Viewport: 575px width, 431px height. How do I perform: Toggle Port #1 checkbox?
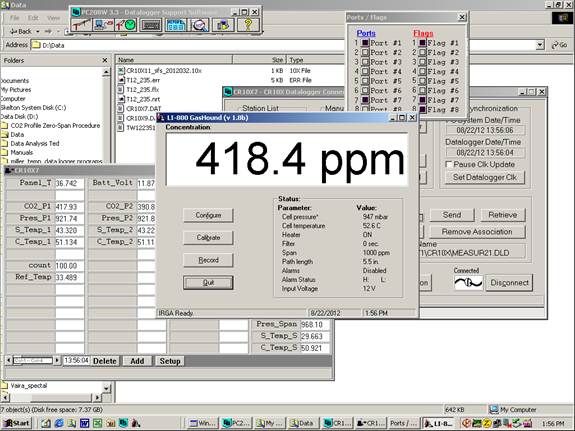tap(365, 43)
